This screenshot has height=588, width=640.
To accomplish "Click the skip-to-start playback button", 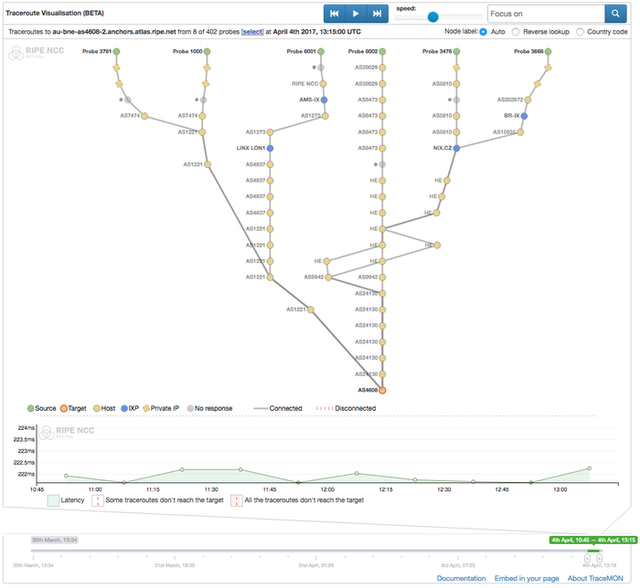I will click(x=334, y=13).
